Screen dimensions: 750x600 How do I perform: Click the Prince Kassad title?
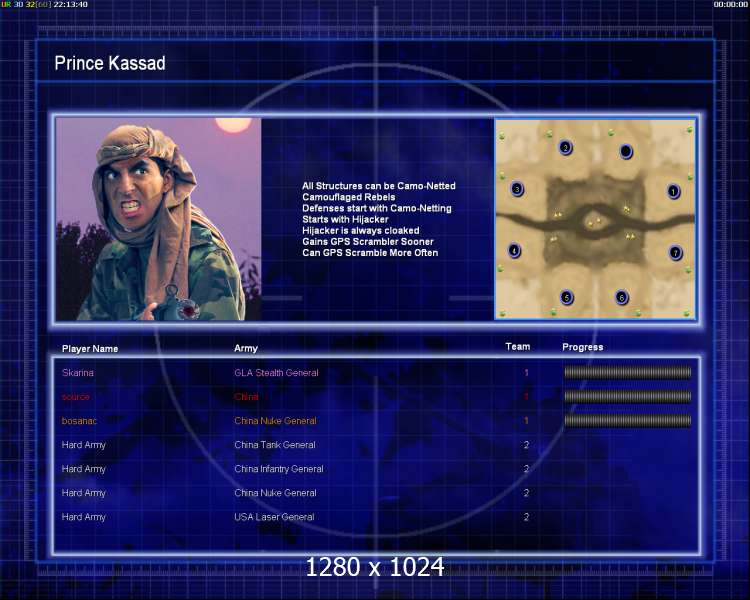click(110, 63)
